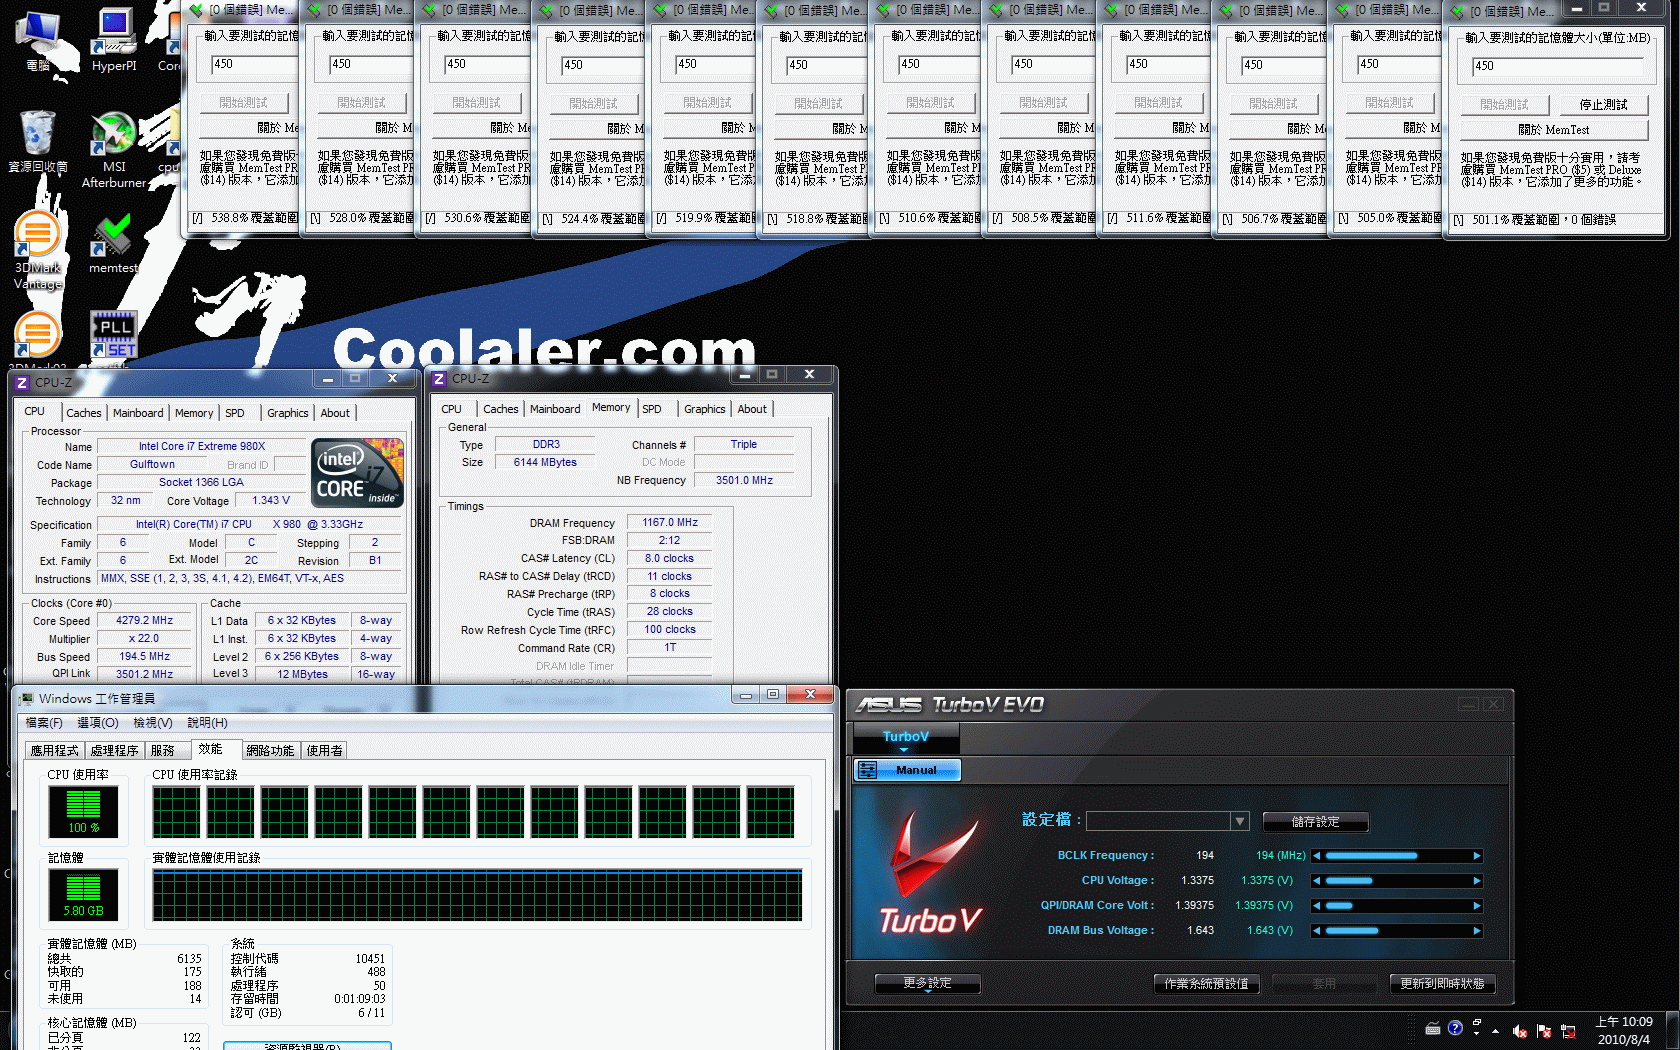Show hidden tray icons arrow
Image resolution: width=1680 pixels, height=1050 pixels.
tap(1495, 1031)
